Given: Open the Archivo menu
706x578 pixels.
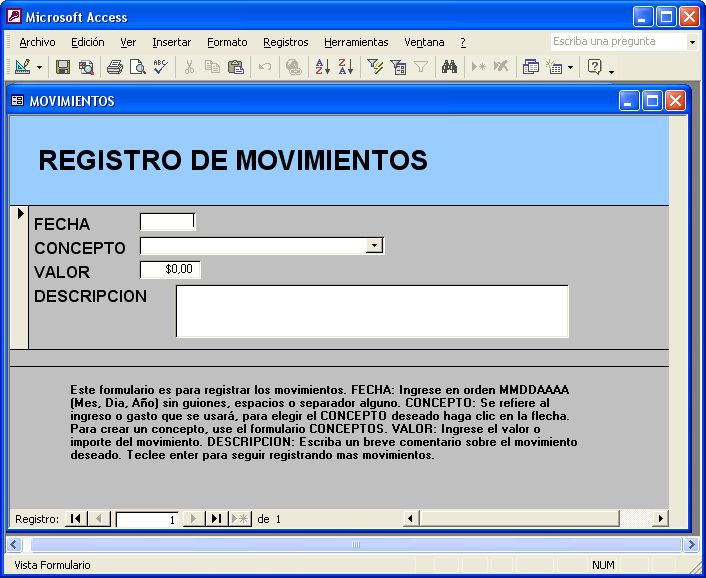Looking at the screenshot, I should (x=37, y=42).
